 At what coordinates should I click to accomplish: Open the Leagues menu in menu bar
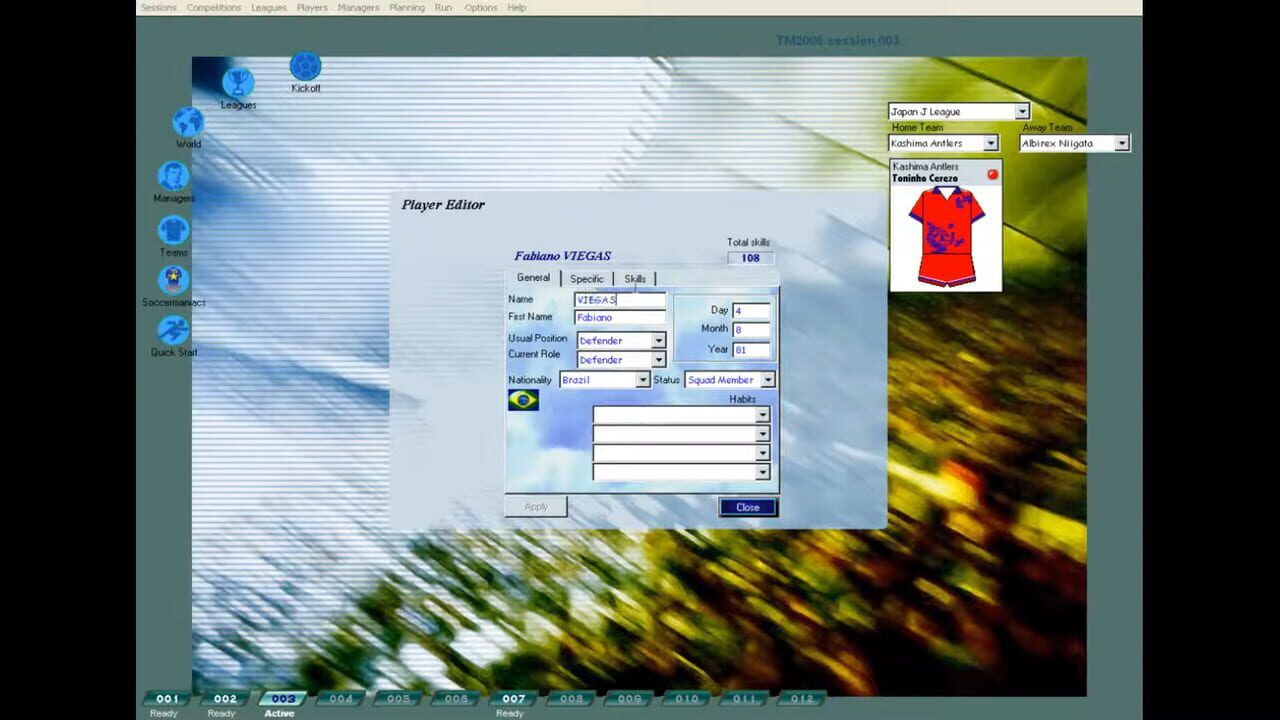269,7
